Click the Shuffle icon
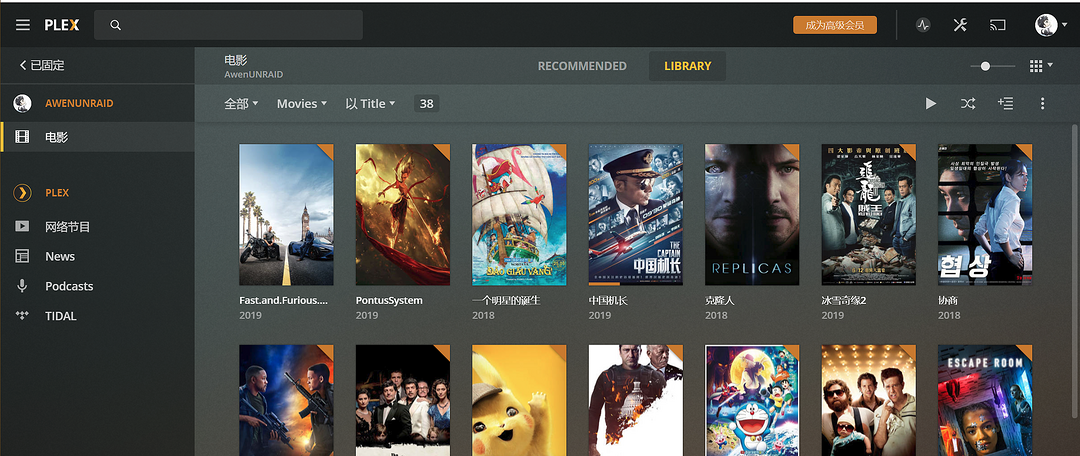Image resolution: width=1080 pixels, height=456 pixels. click(968, 103)
